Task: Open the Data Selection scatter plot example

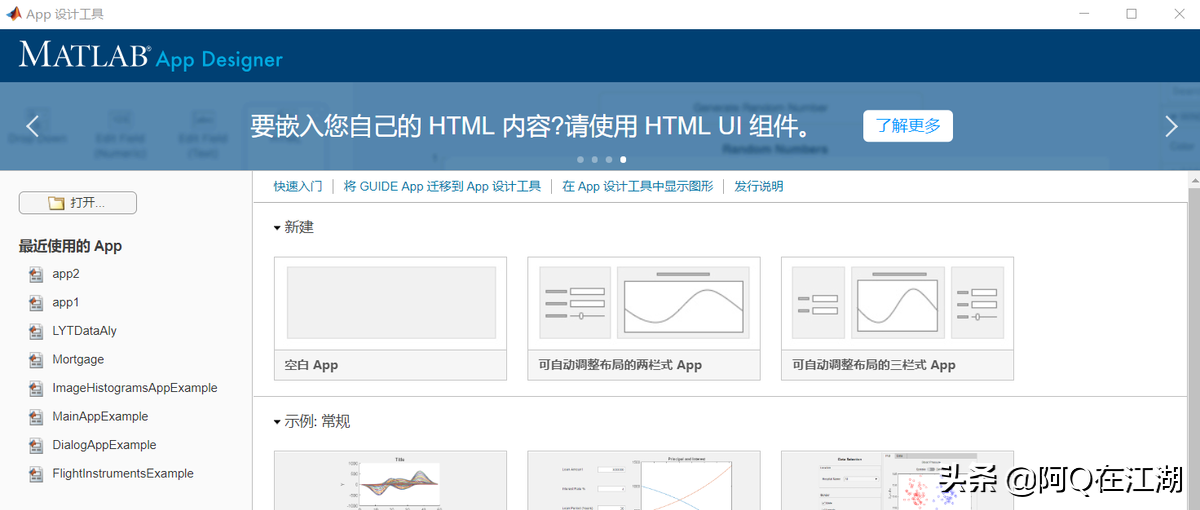Action: [x=897, y=480]
